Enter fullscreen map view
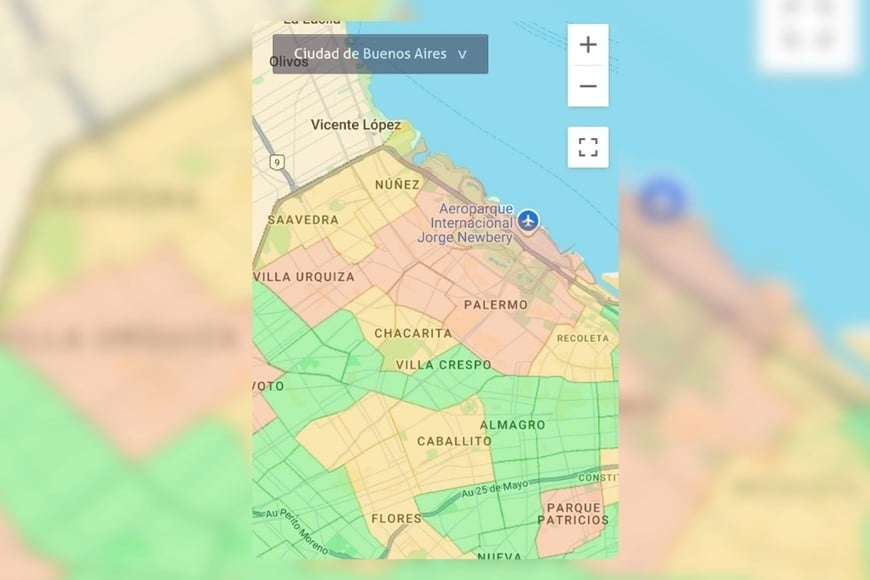The height and width of the screenshot is (580, 870). tap(588, 145)
